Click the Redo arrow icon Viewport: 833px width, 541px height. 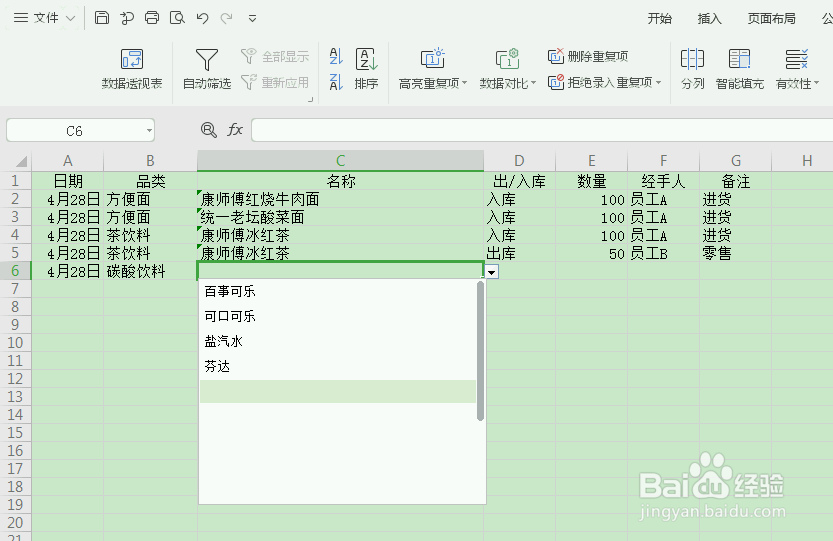[x=227, y=18]
